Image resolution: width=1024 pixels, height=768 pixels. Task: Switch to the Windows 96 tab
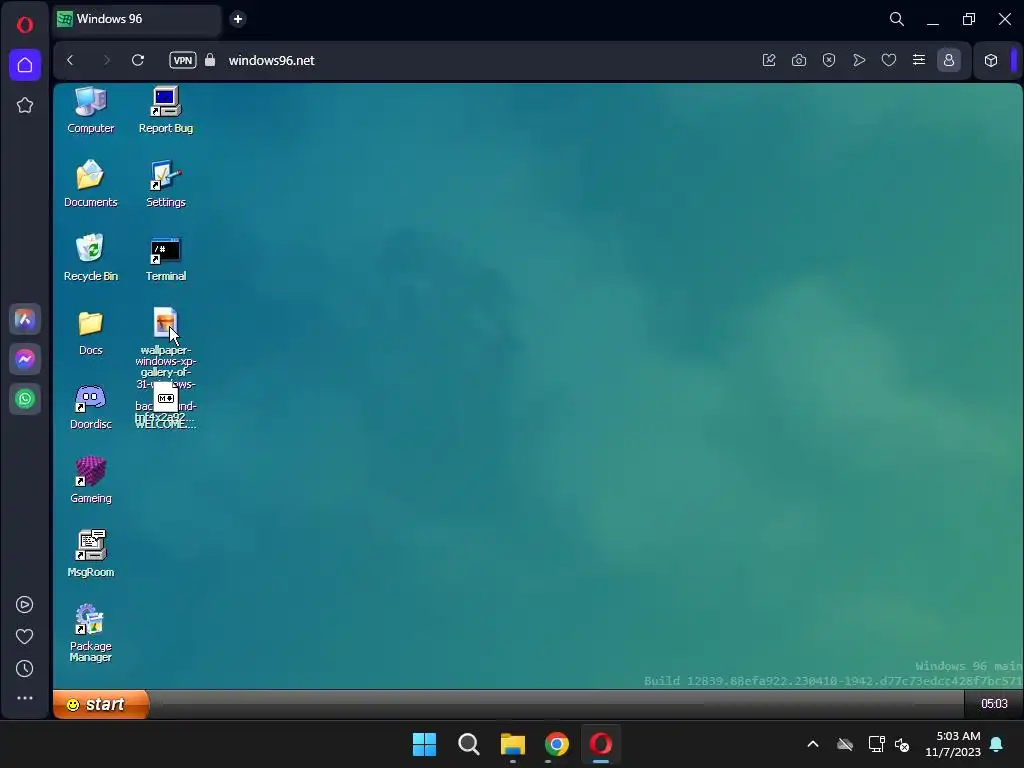coord(135,19)
